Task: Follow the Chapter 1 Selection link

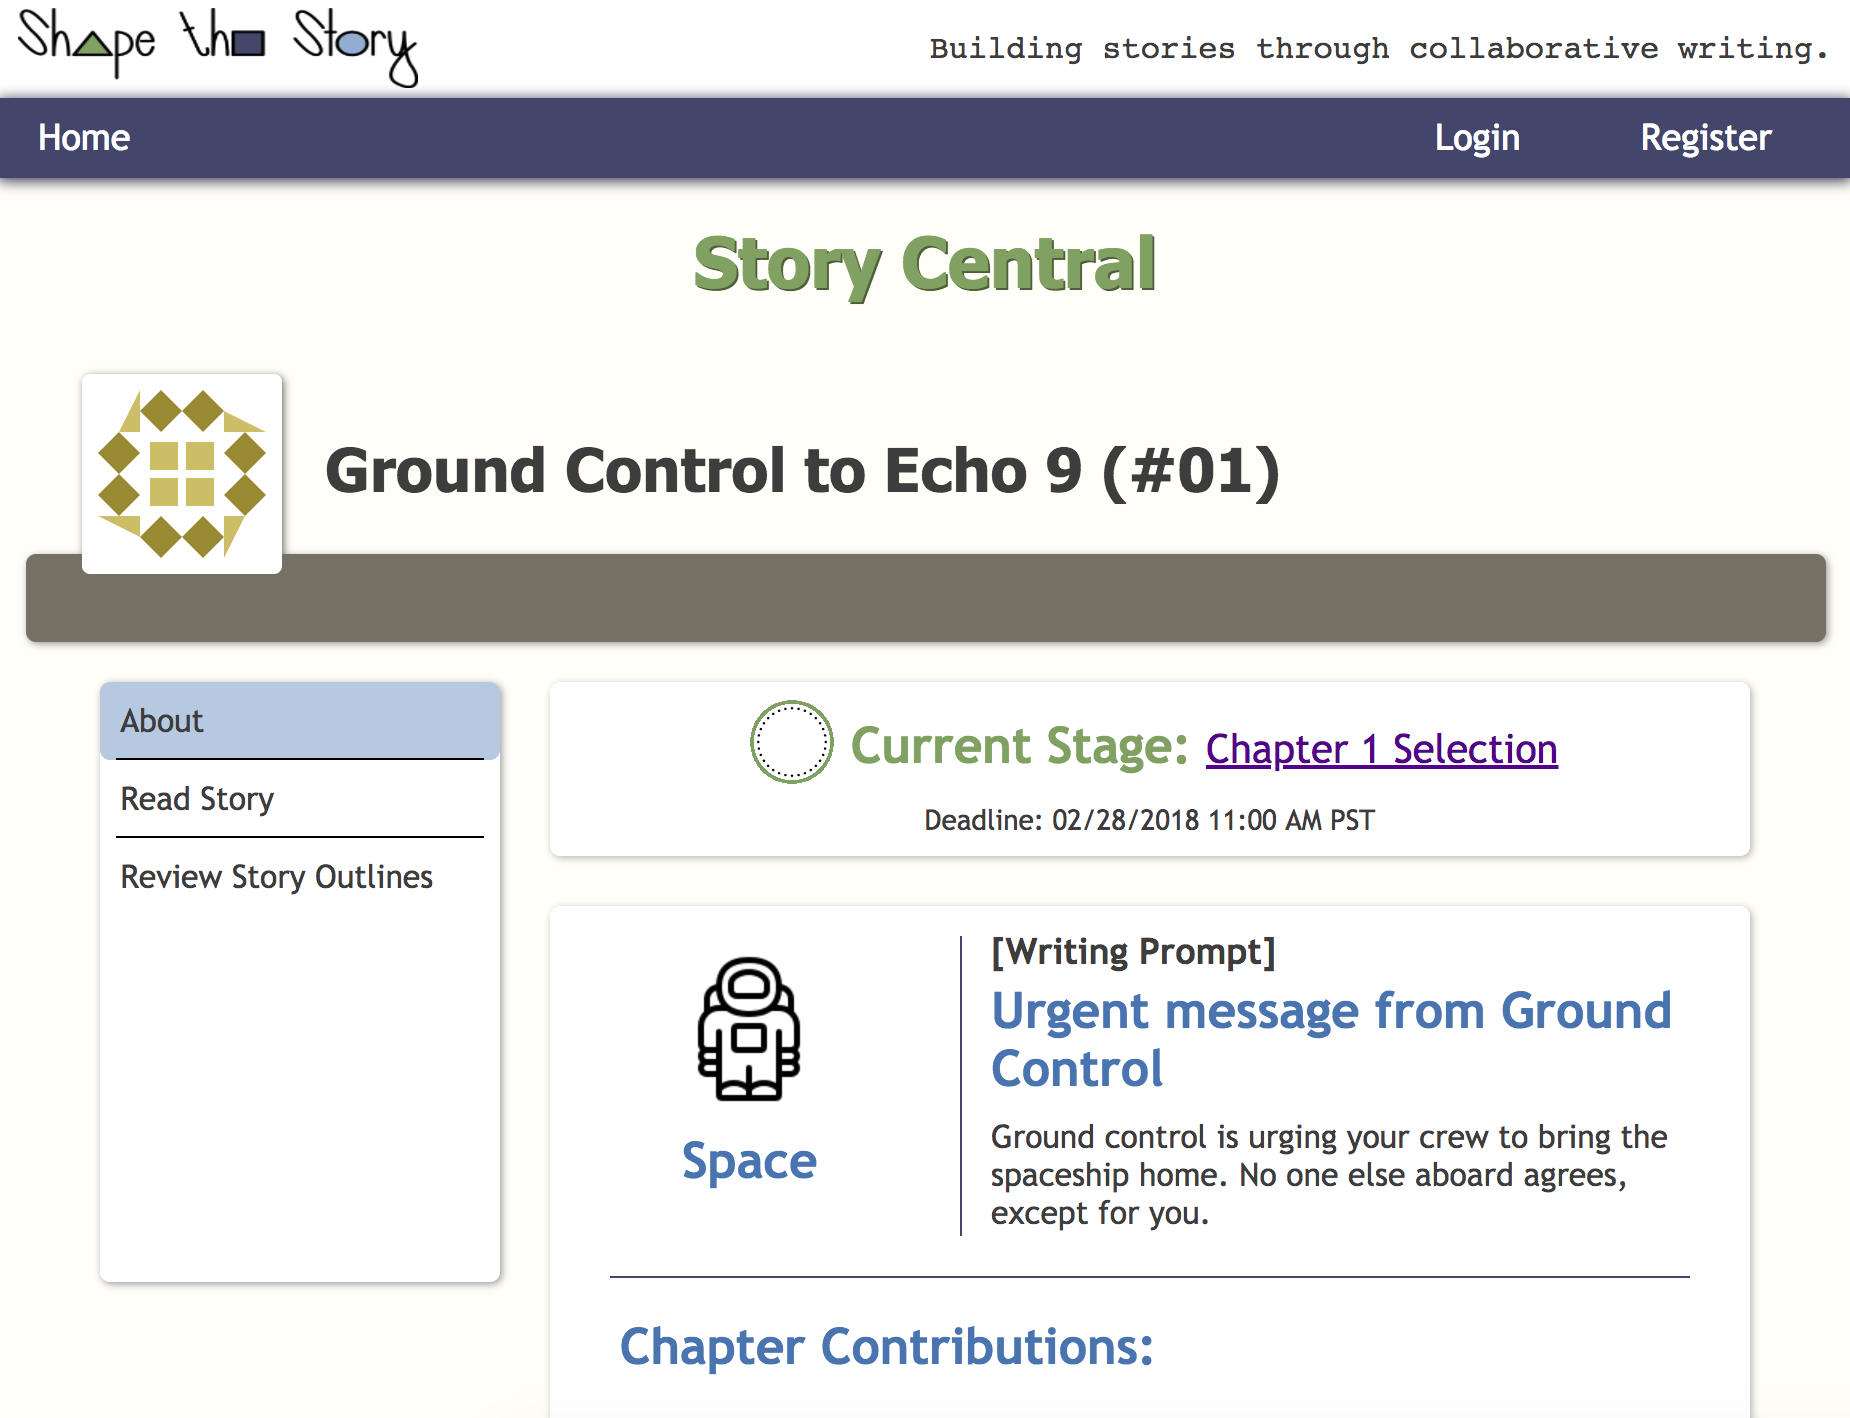Action: click(x=1381, y=749)
